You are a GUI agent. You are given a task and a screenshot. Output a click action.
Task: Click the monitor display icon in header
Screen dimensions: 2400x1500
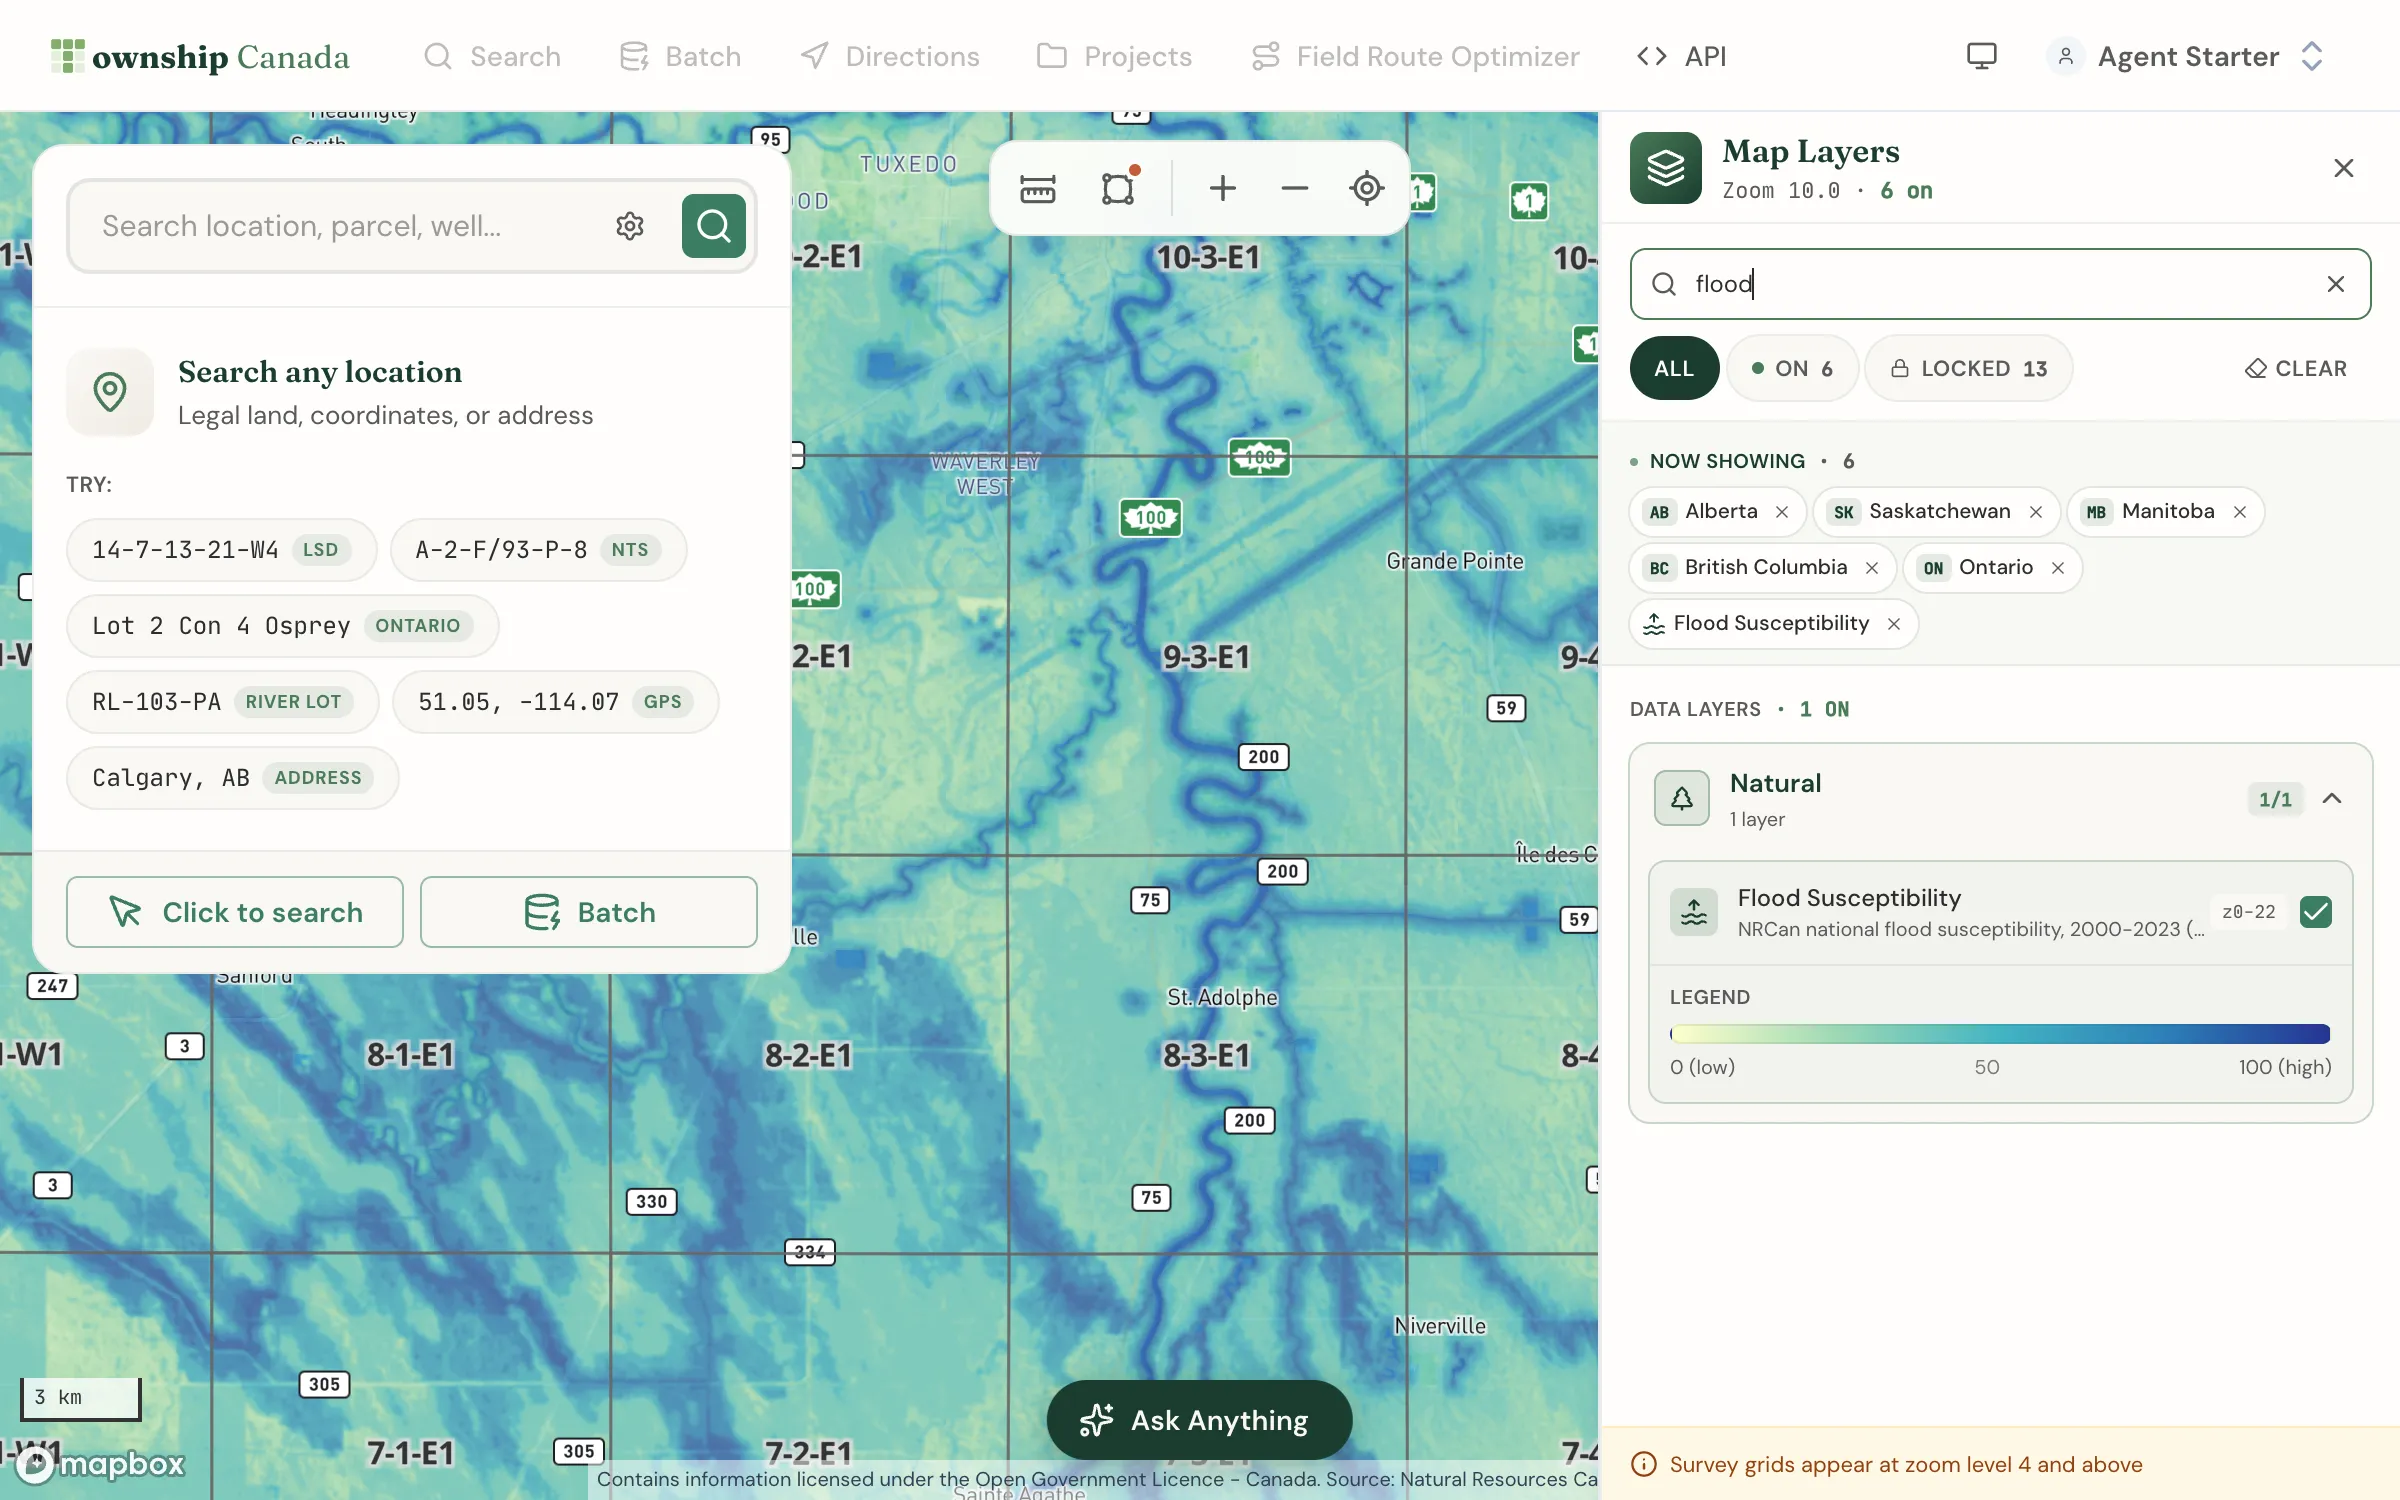coord(1981,56)
